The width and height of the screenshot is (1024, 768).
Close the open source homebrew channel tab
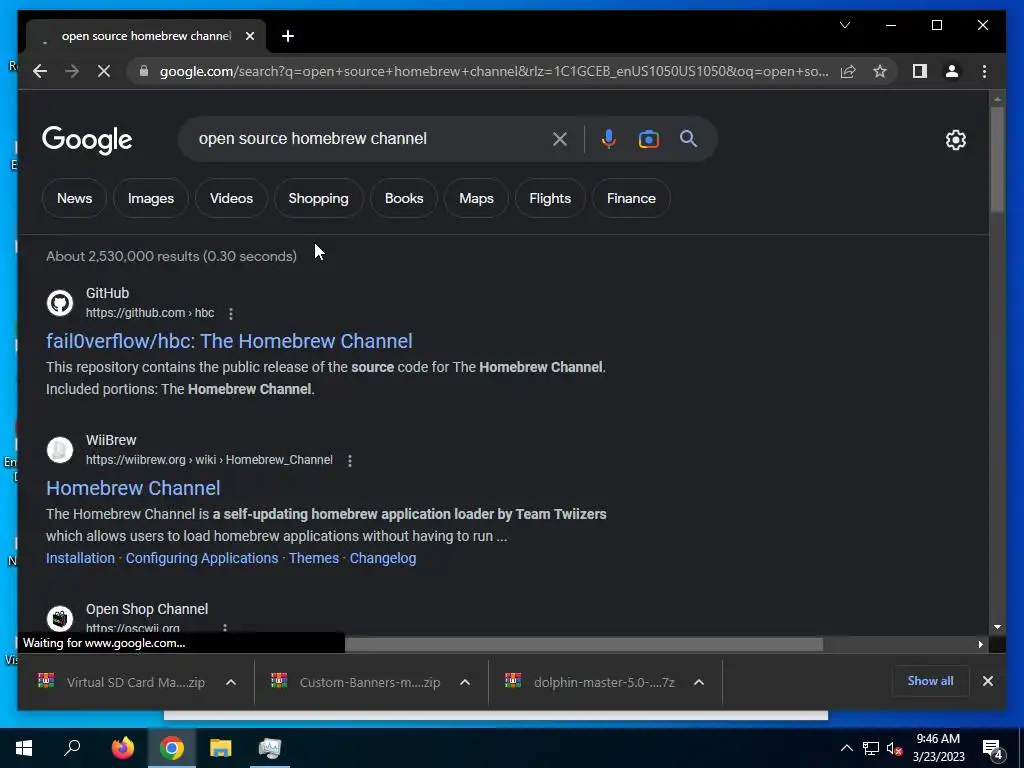pos(249,36)
